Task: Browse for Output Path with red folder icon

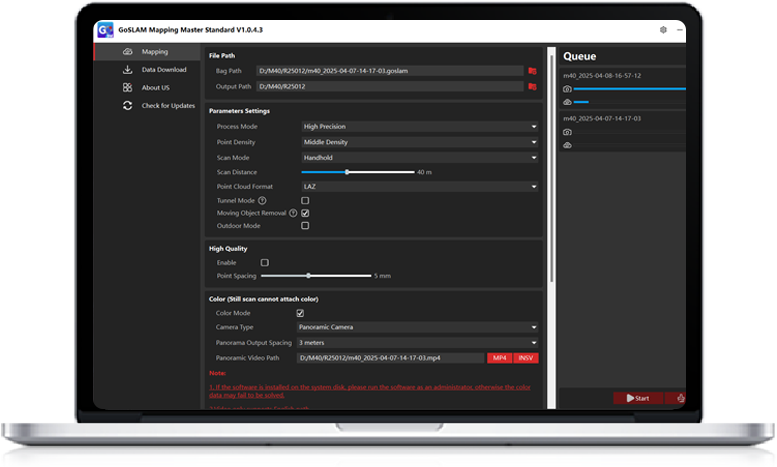Action: click(533, 86)
